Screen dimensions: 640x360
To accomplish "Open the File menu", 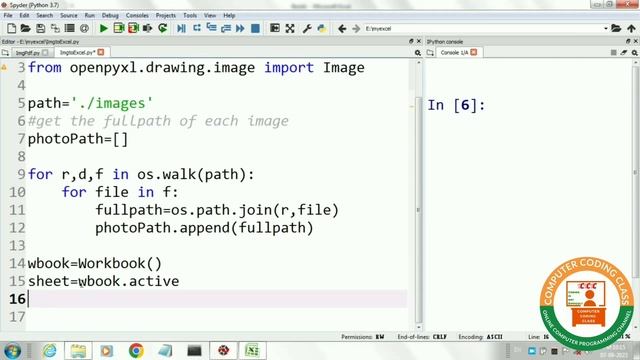I will tap(8, 16).
